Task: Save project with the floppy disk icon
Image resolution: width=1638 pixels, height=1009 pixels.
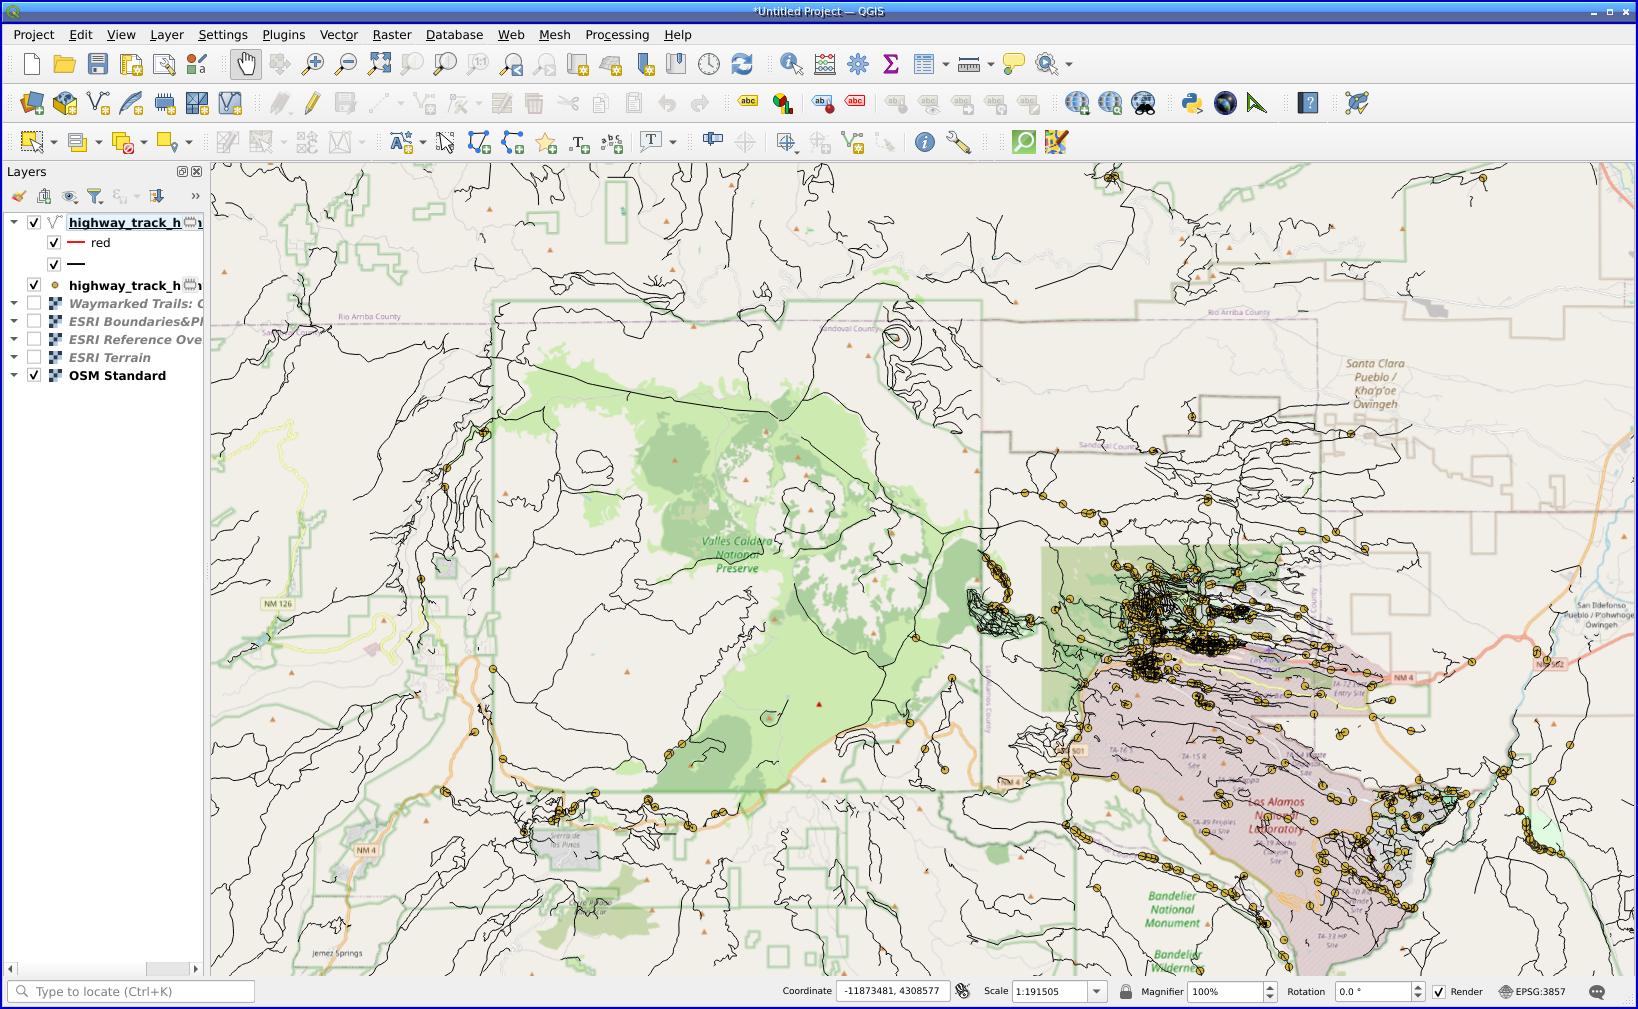Action: [x=98, y=64]
